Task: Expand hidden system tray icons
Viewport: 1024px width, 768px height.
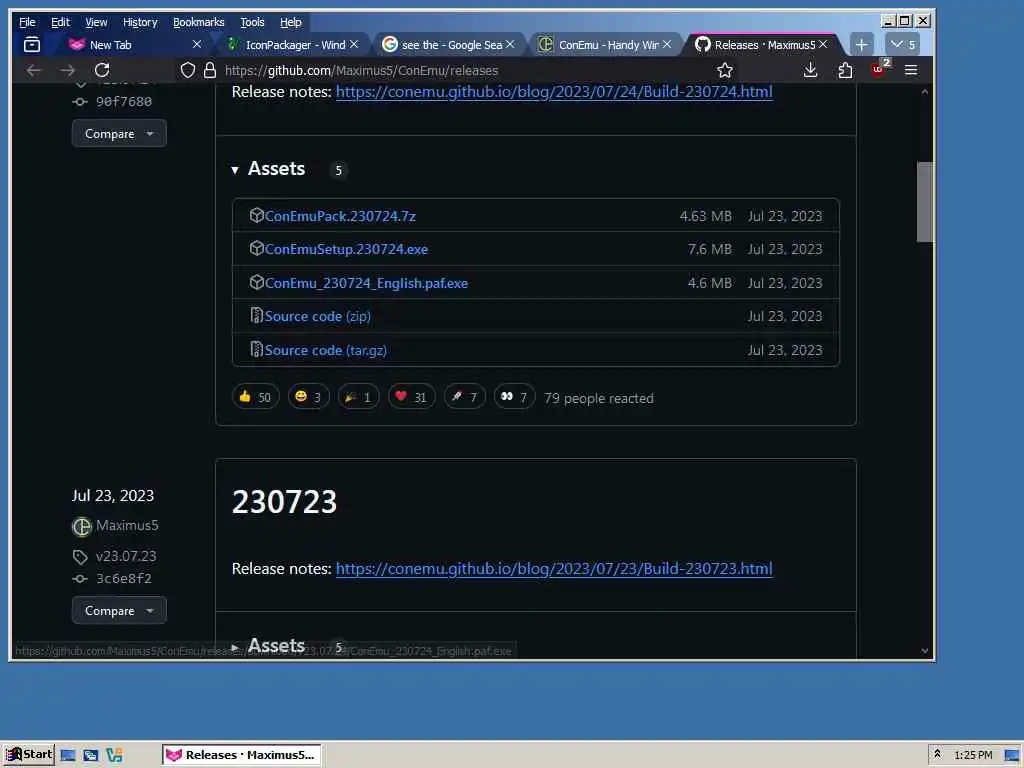Action: [x=936, y=754]
